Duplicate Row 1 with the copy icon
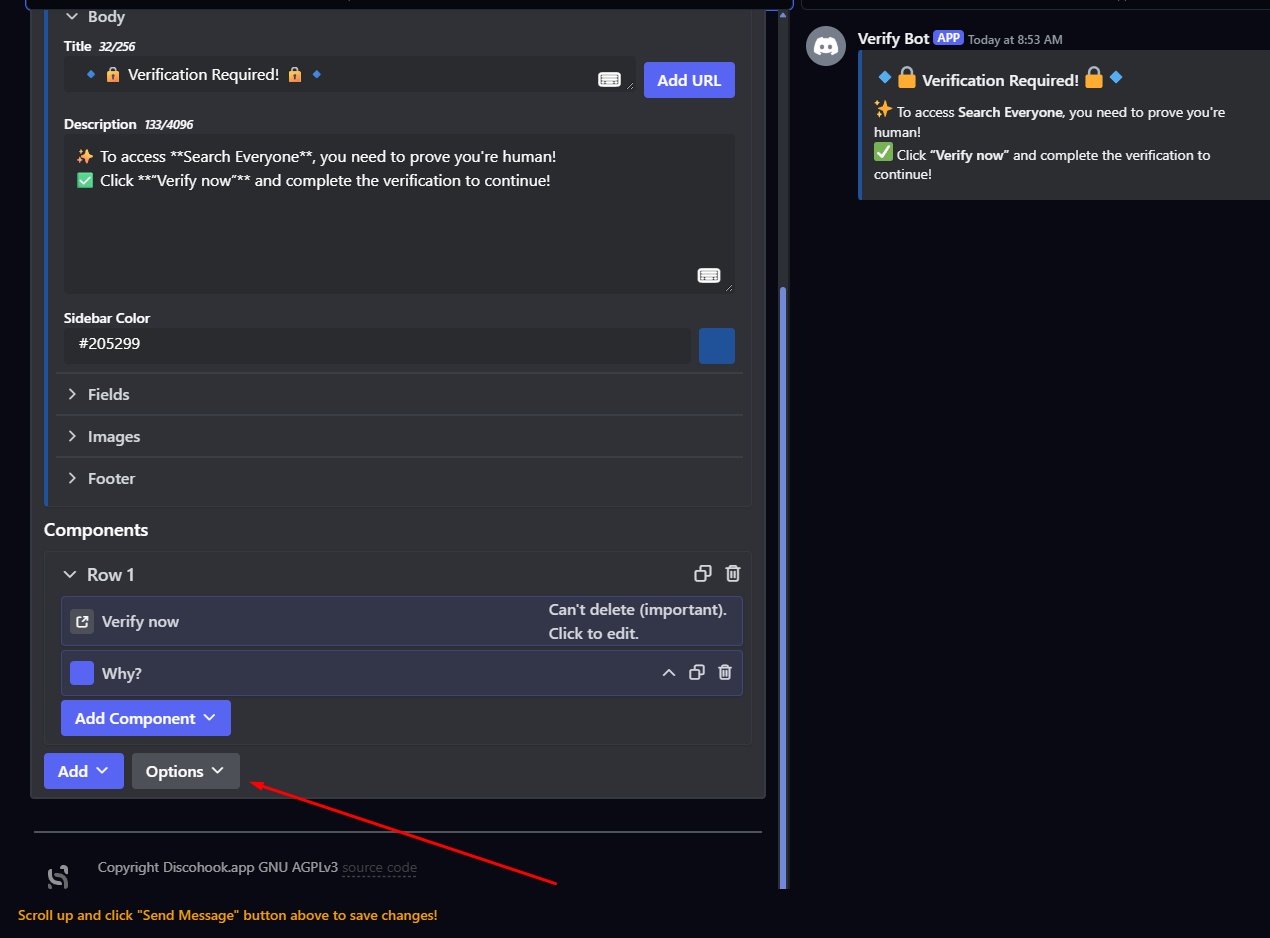This screenshot has height=938, width=1270. 703,574
